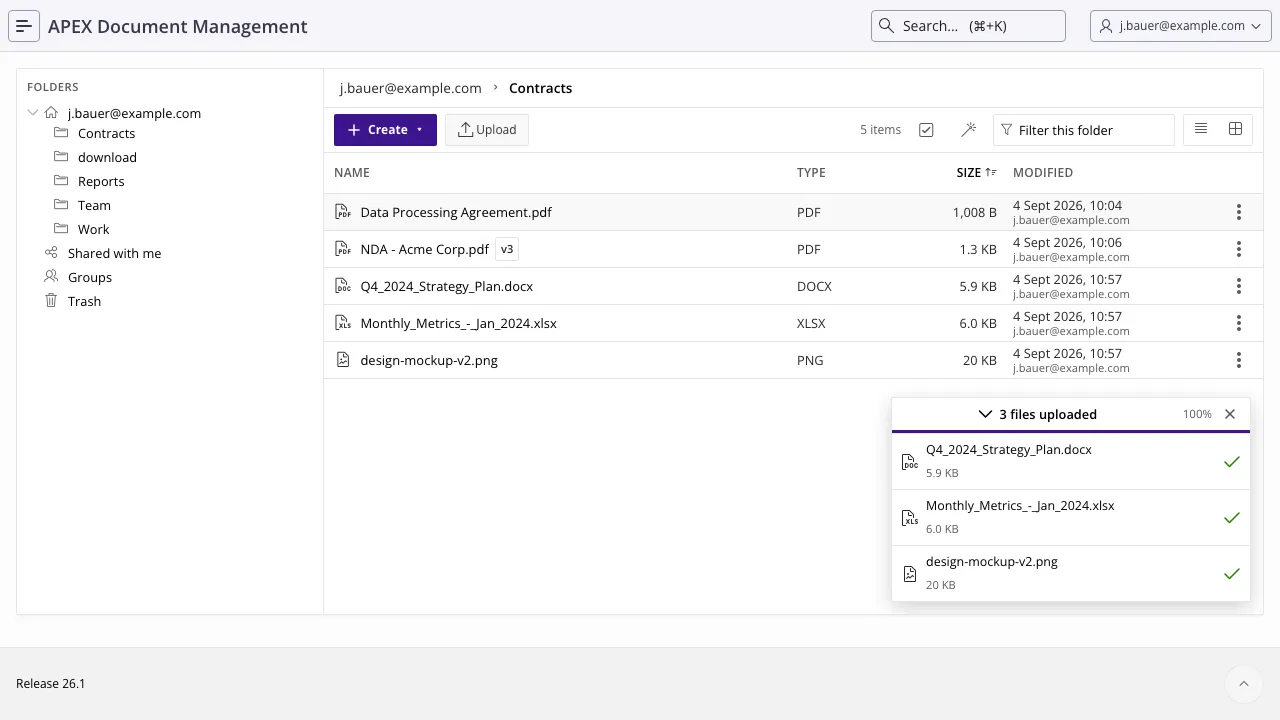This screenshot has height=720, width=1280.
Task: Click the Filter this folder field
Action: tap(1084, 130)
